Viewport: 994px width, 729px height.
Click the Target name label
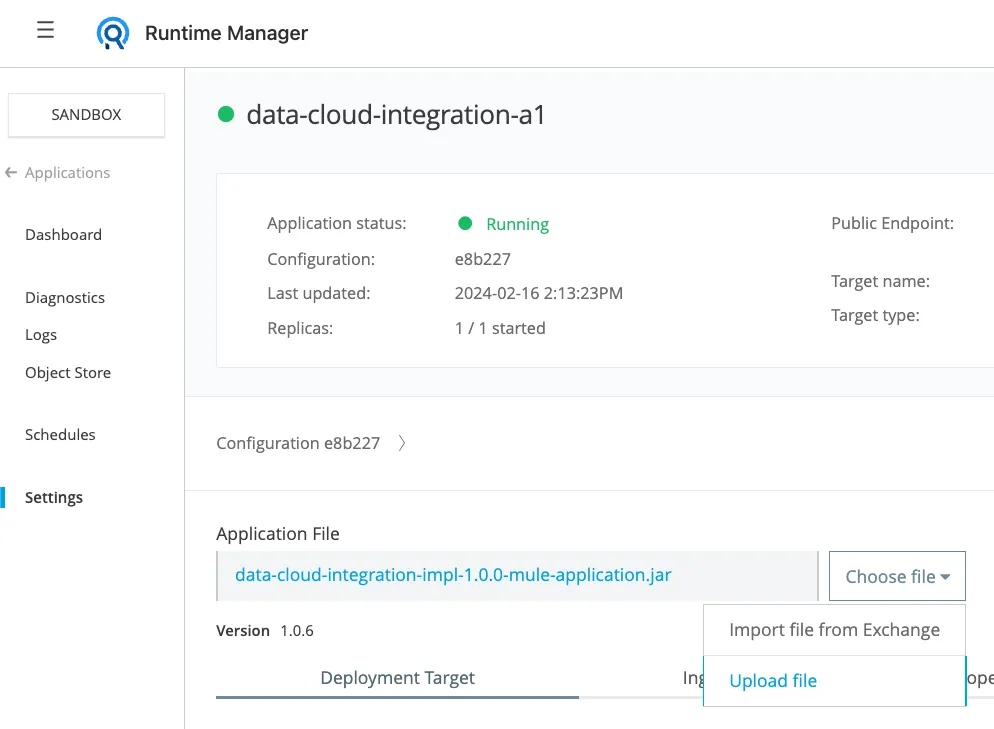click(881, 281)
